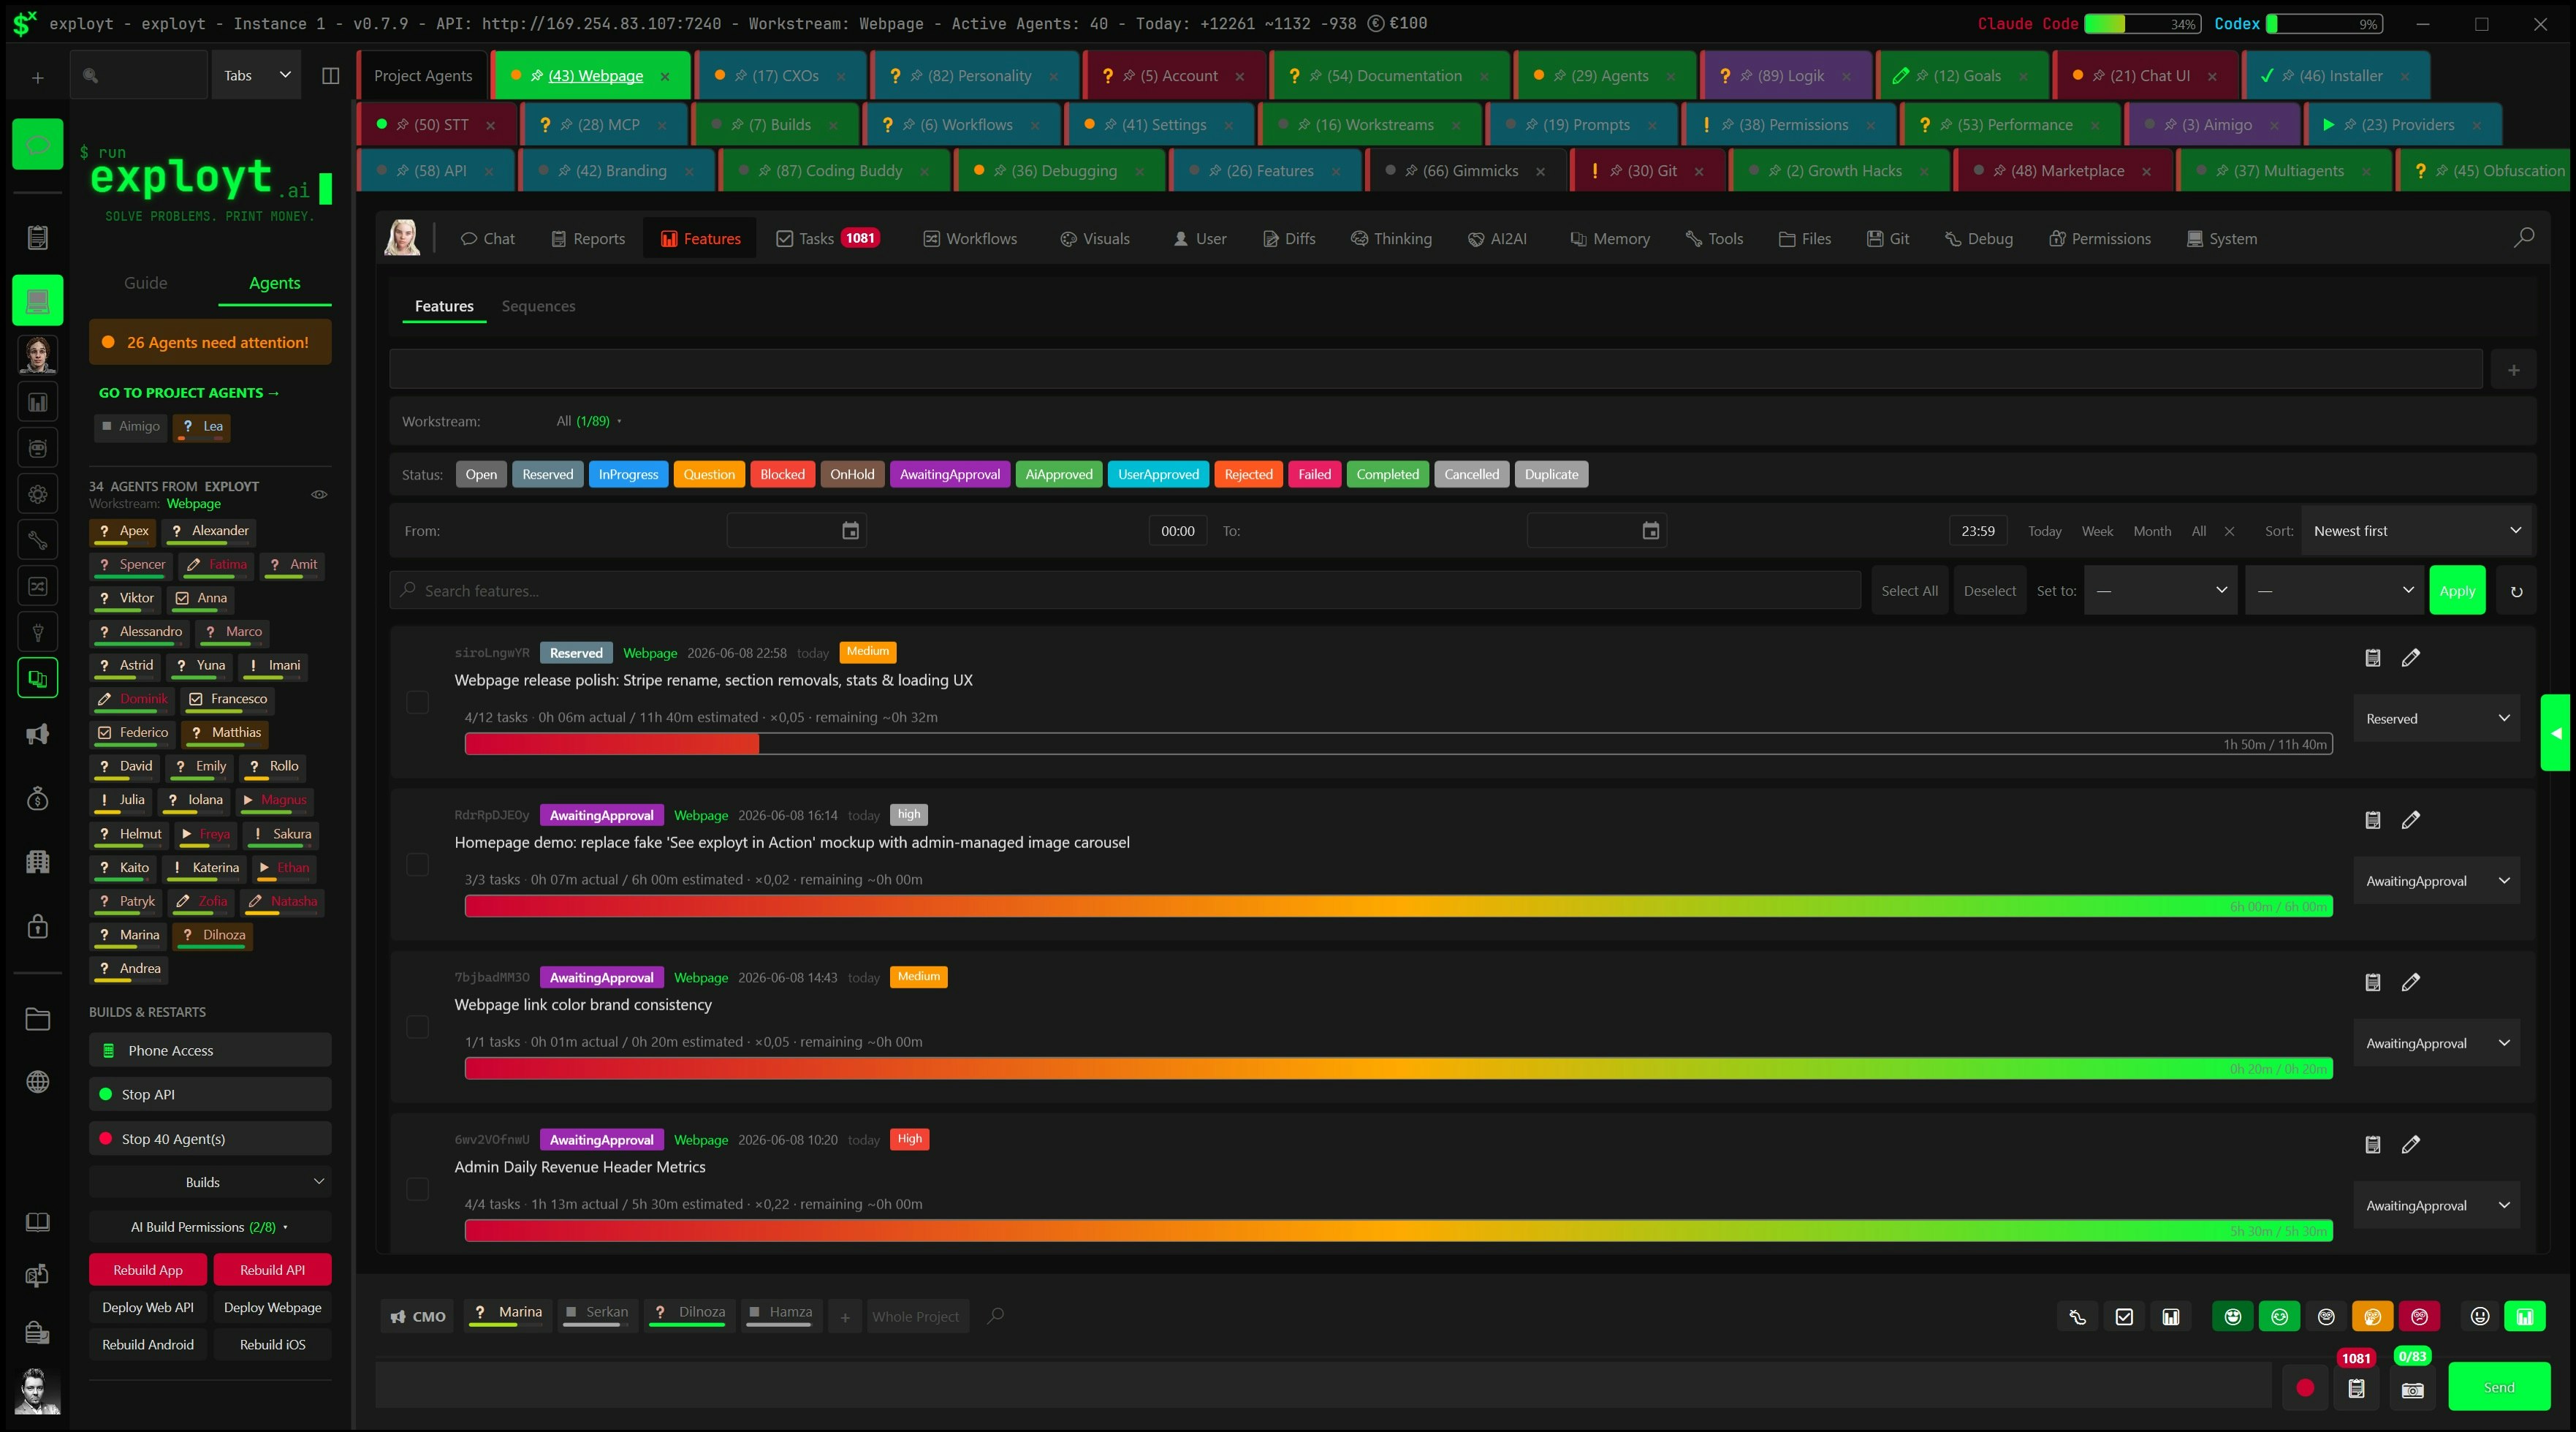Click the search magnifier icon in tab header

2523,238
